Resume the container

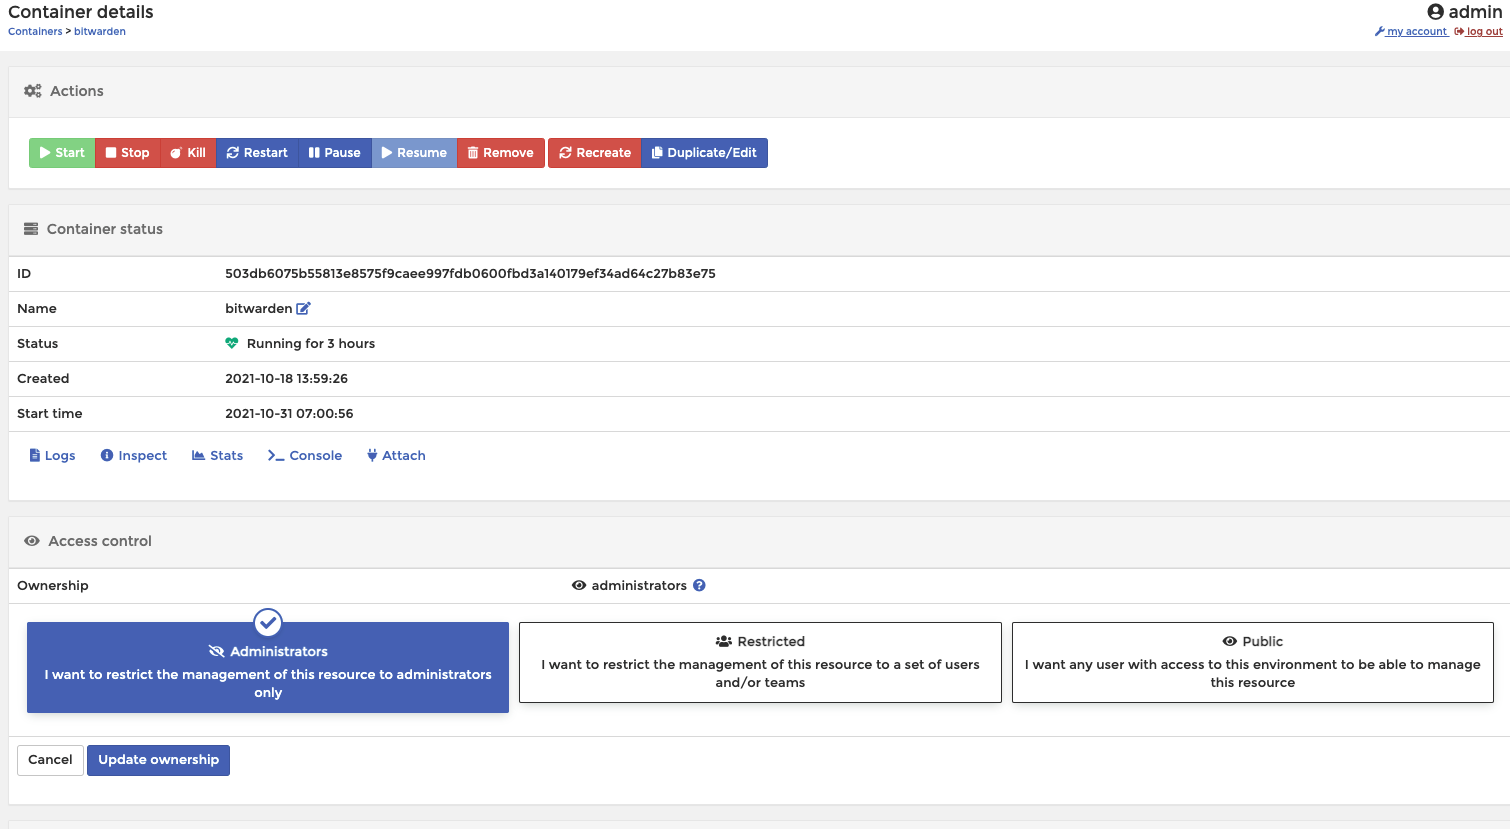(414, 153)
